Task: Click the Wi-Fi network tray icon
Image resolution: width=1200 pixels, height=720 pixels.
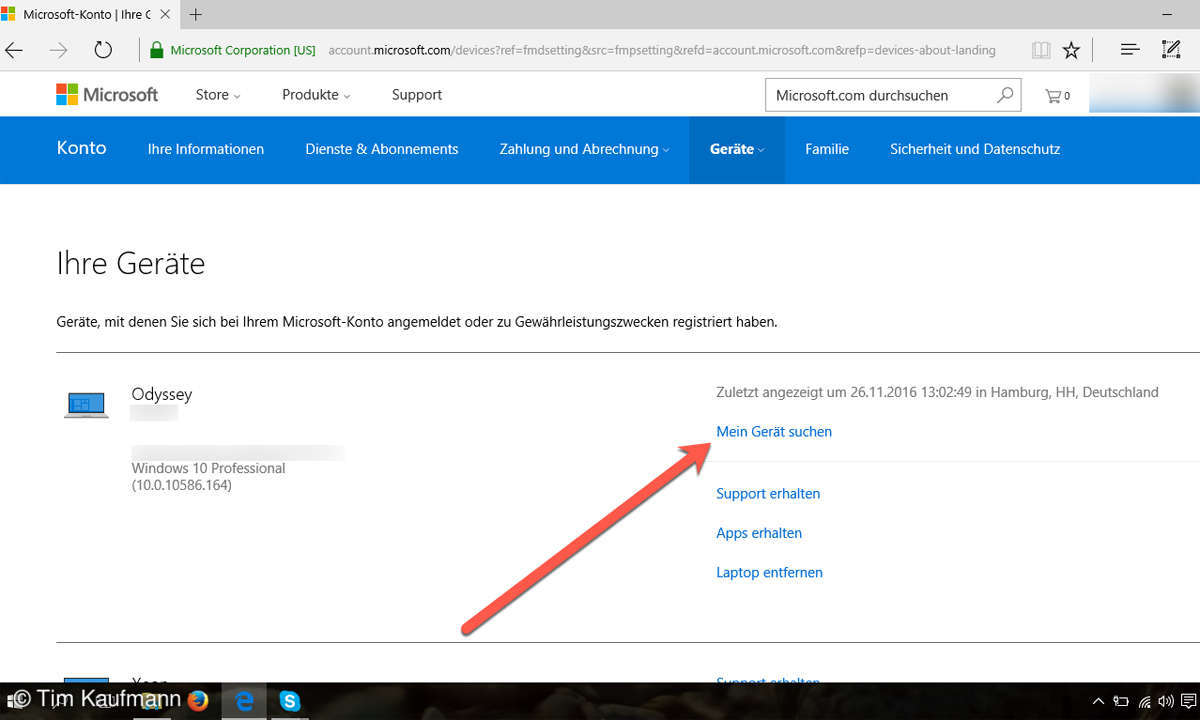Action: coord(1145,701)
